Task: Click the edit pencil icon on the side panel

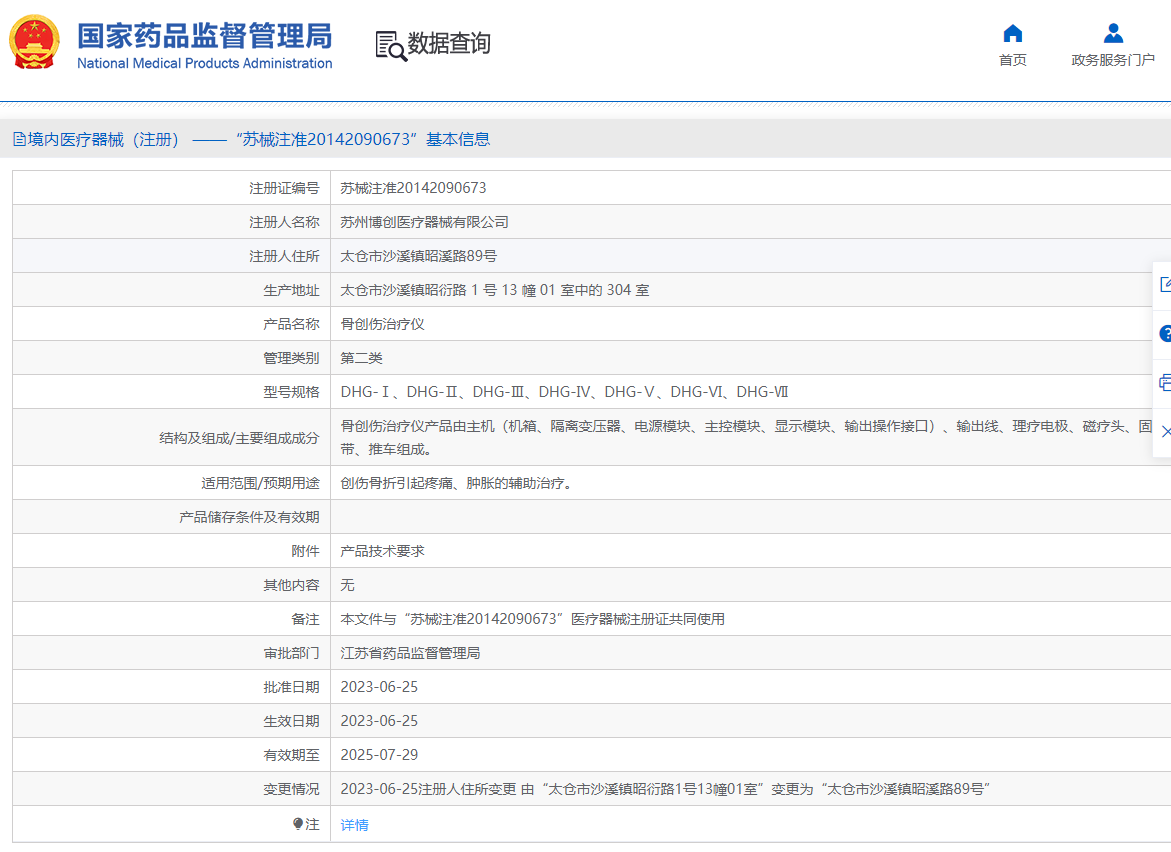Action: [x=1166, y=284]
